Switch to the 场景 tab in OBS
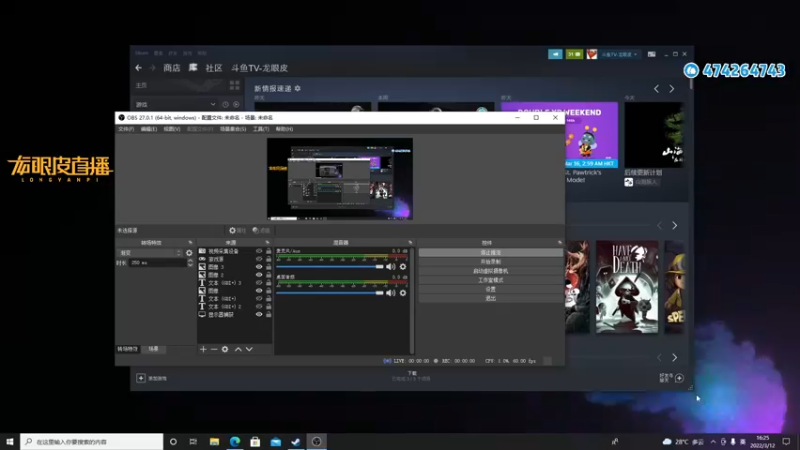Screen dimensions: 800x450 point(154,349)
